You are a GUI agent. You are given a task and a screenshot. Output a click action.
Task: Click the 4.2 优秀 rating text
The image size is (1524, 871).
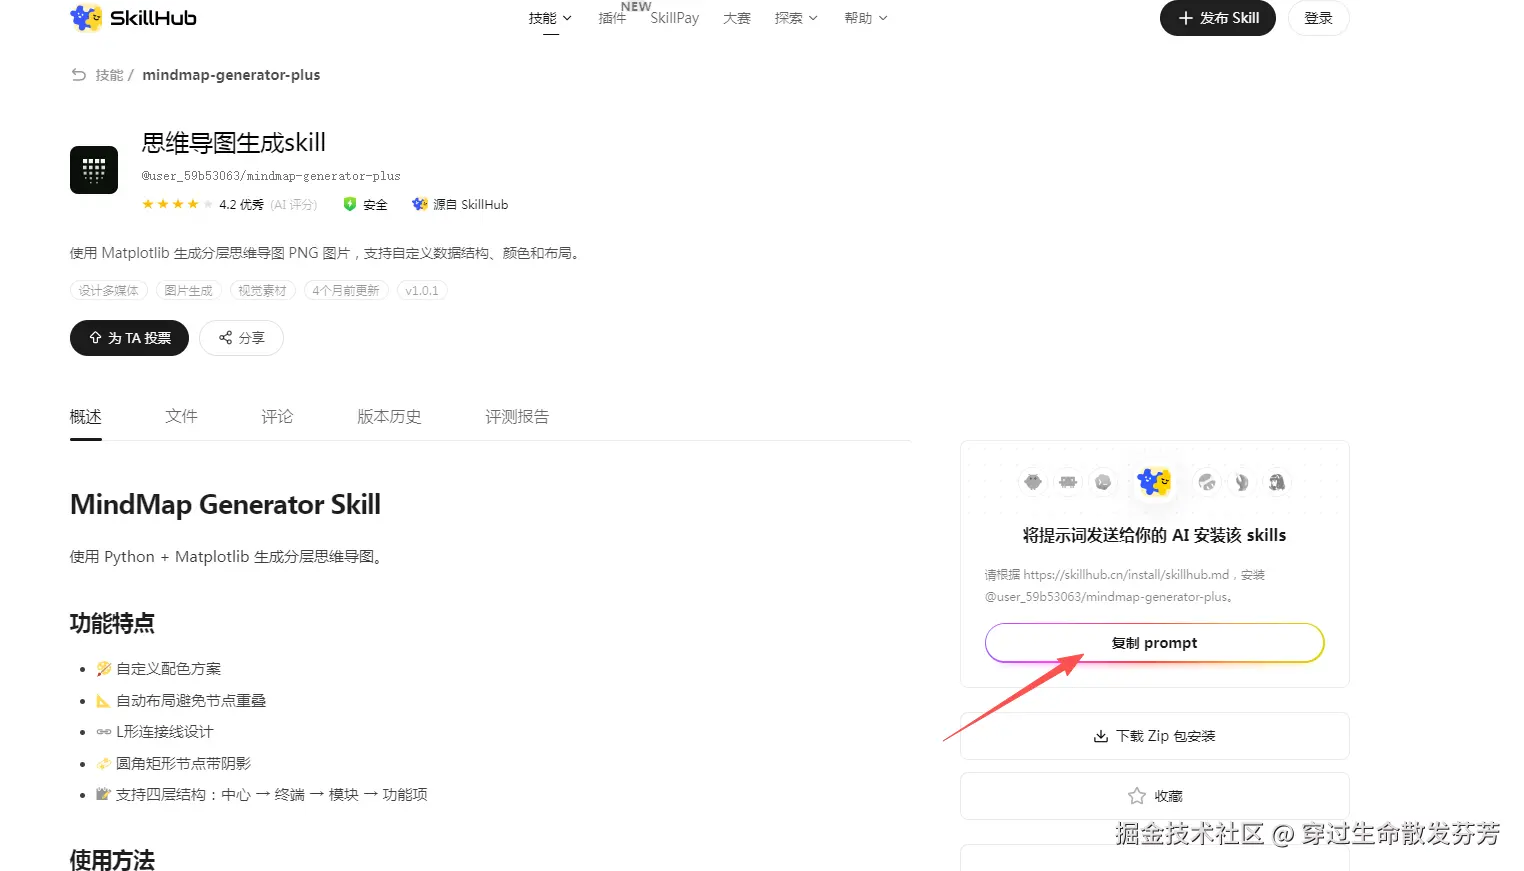(242, 204)
